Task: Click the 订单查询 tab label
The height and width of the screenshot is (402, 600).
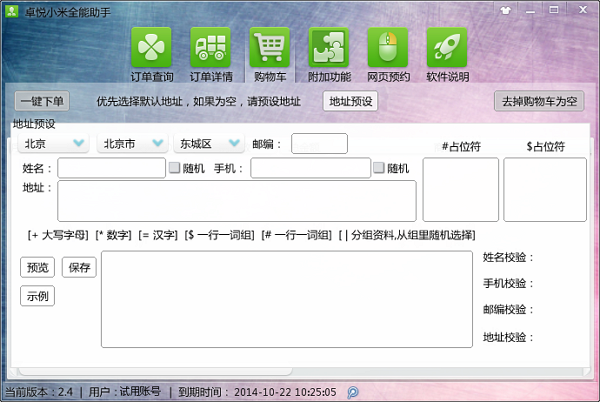Action: pos(152,77)
